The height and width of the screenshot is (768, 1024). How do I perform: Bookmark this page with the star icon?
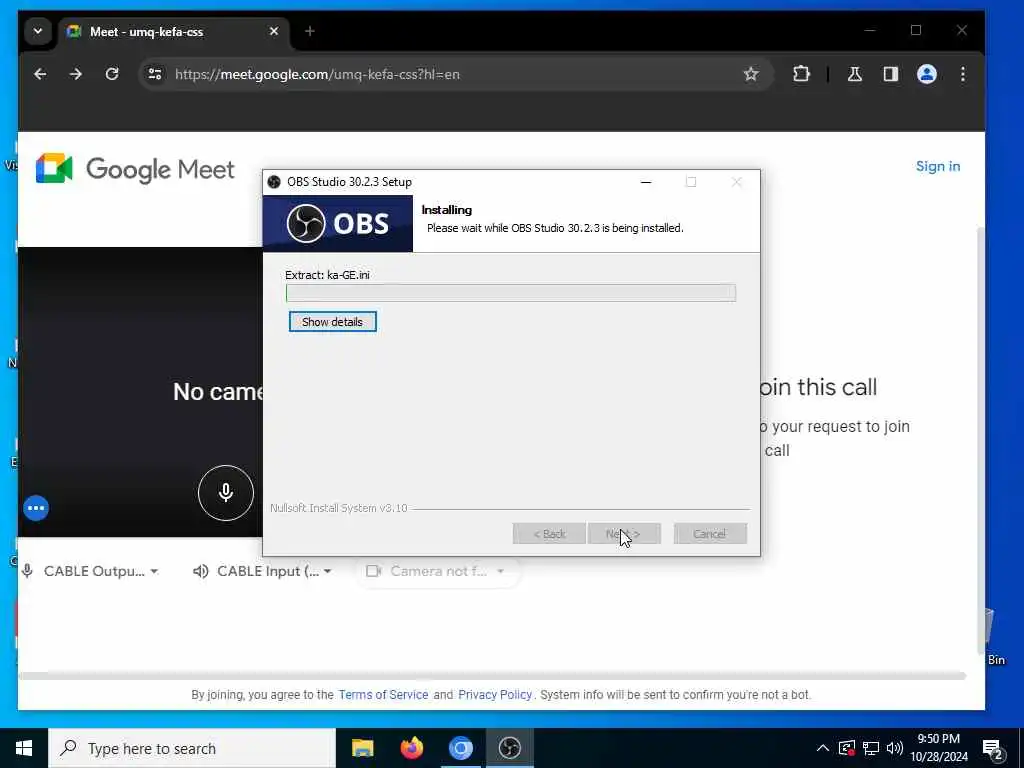(x=751, y=74)
